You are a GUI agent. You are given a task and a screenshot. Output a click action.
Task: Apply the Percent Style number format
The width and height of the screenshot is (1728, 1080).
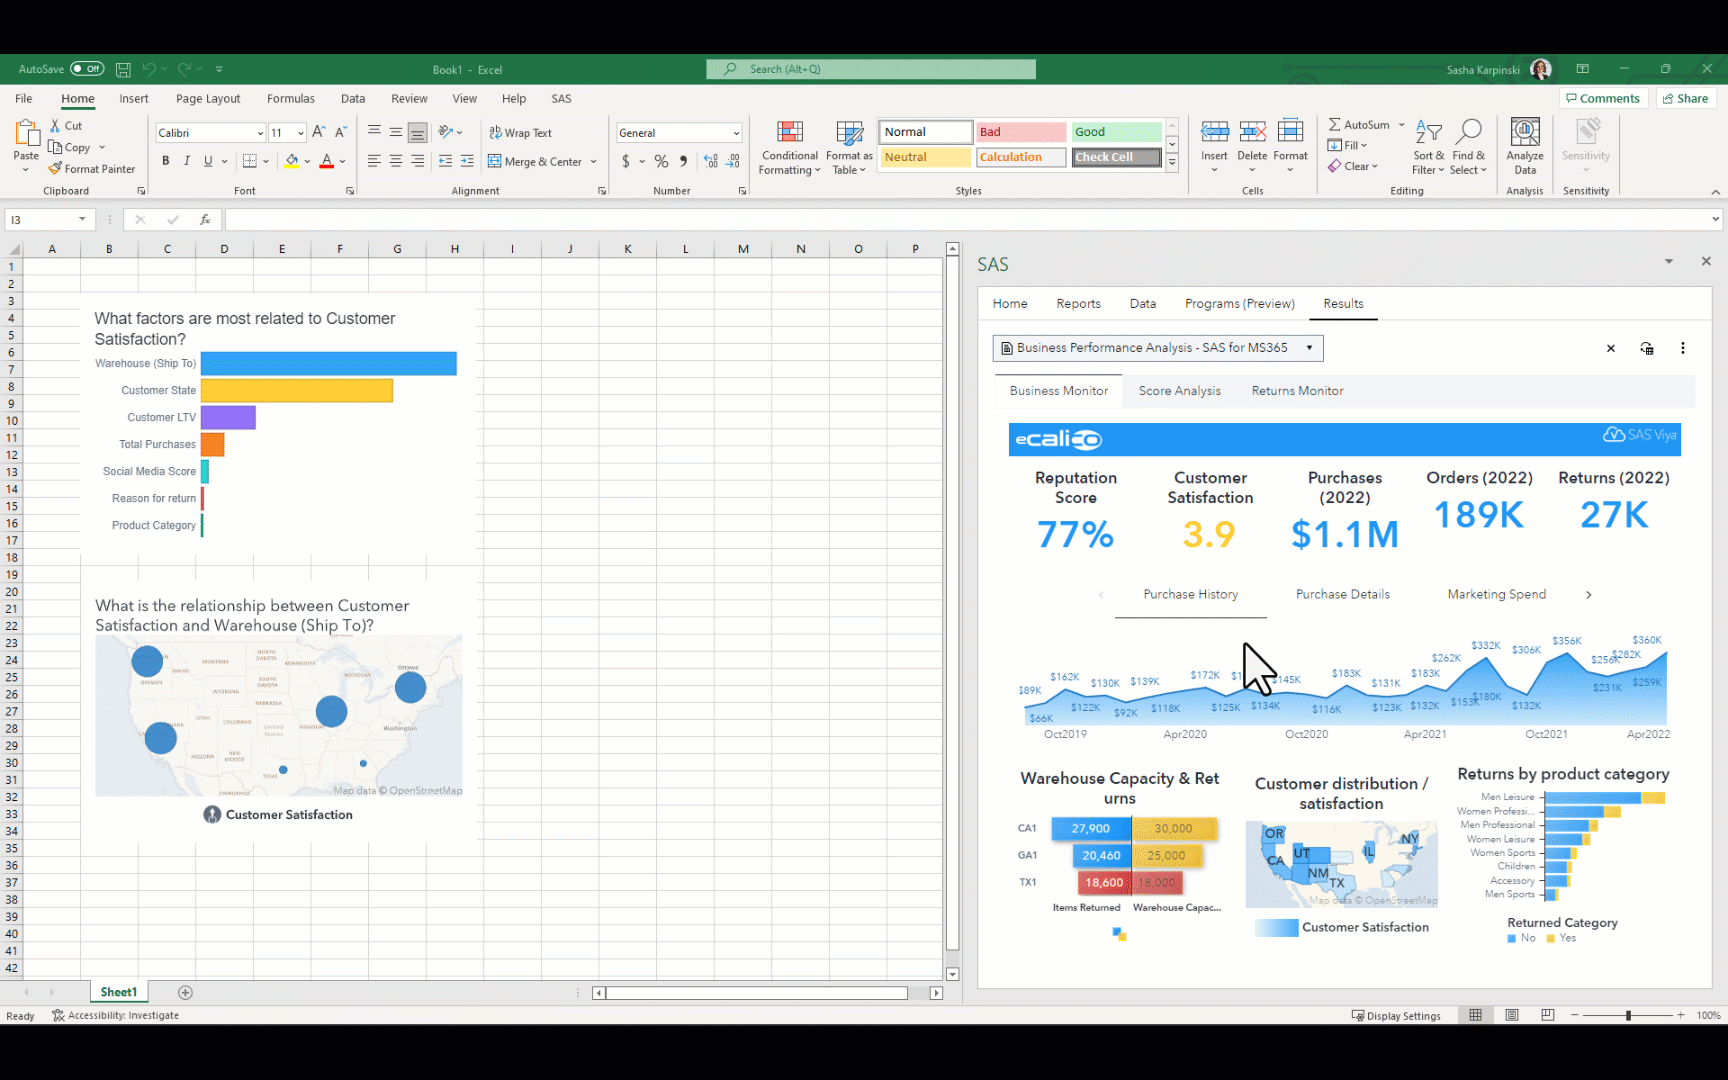(x=660, y=160)
